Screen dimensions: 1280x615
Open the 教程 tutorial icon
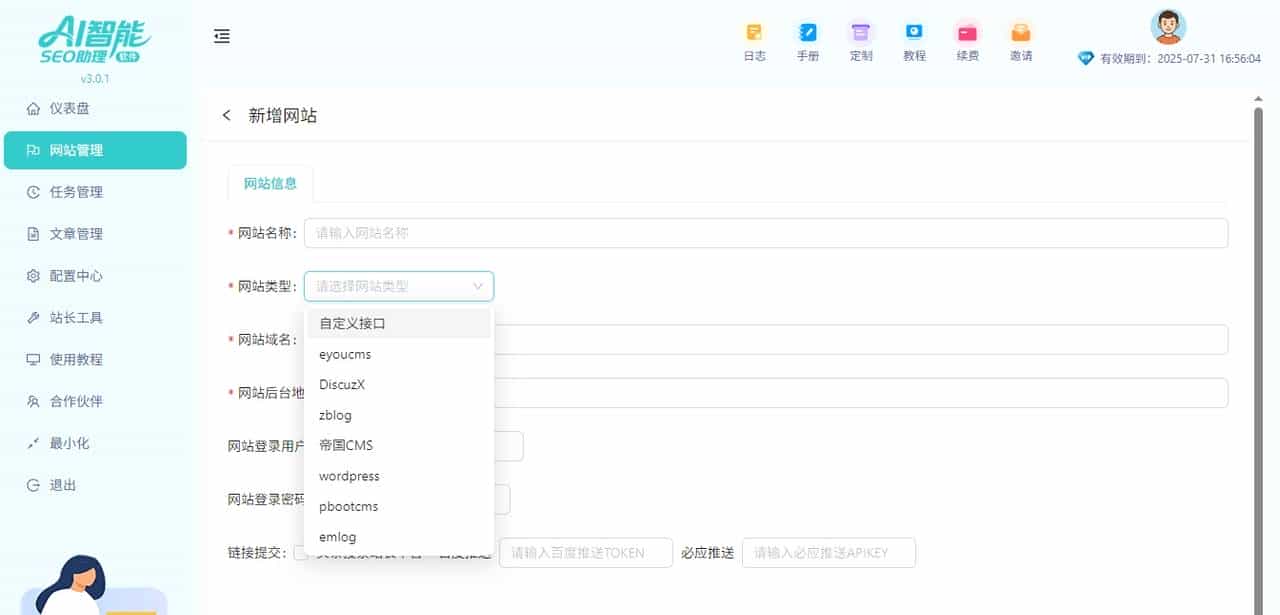914,38
